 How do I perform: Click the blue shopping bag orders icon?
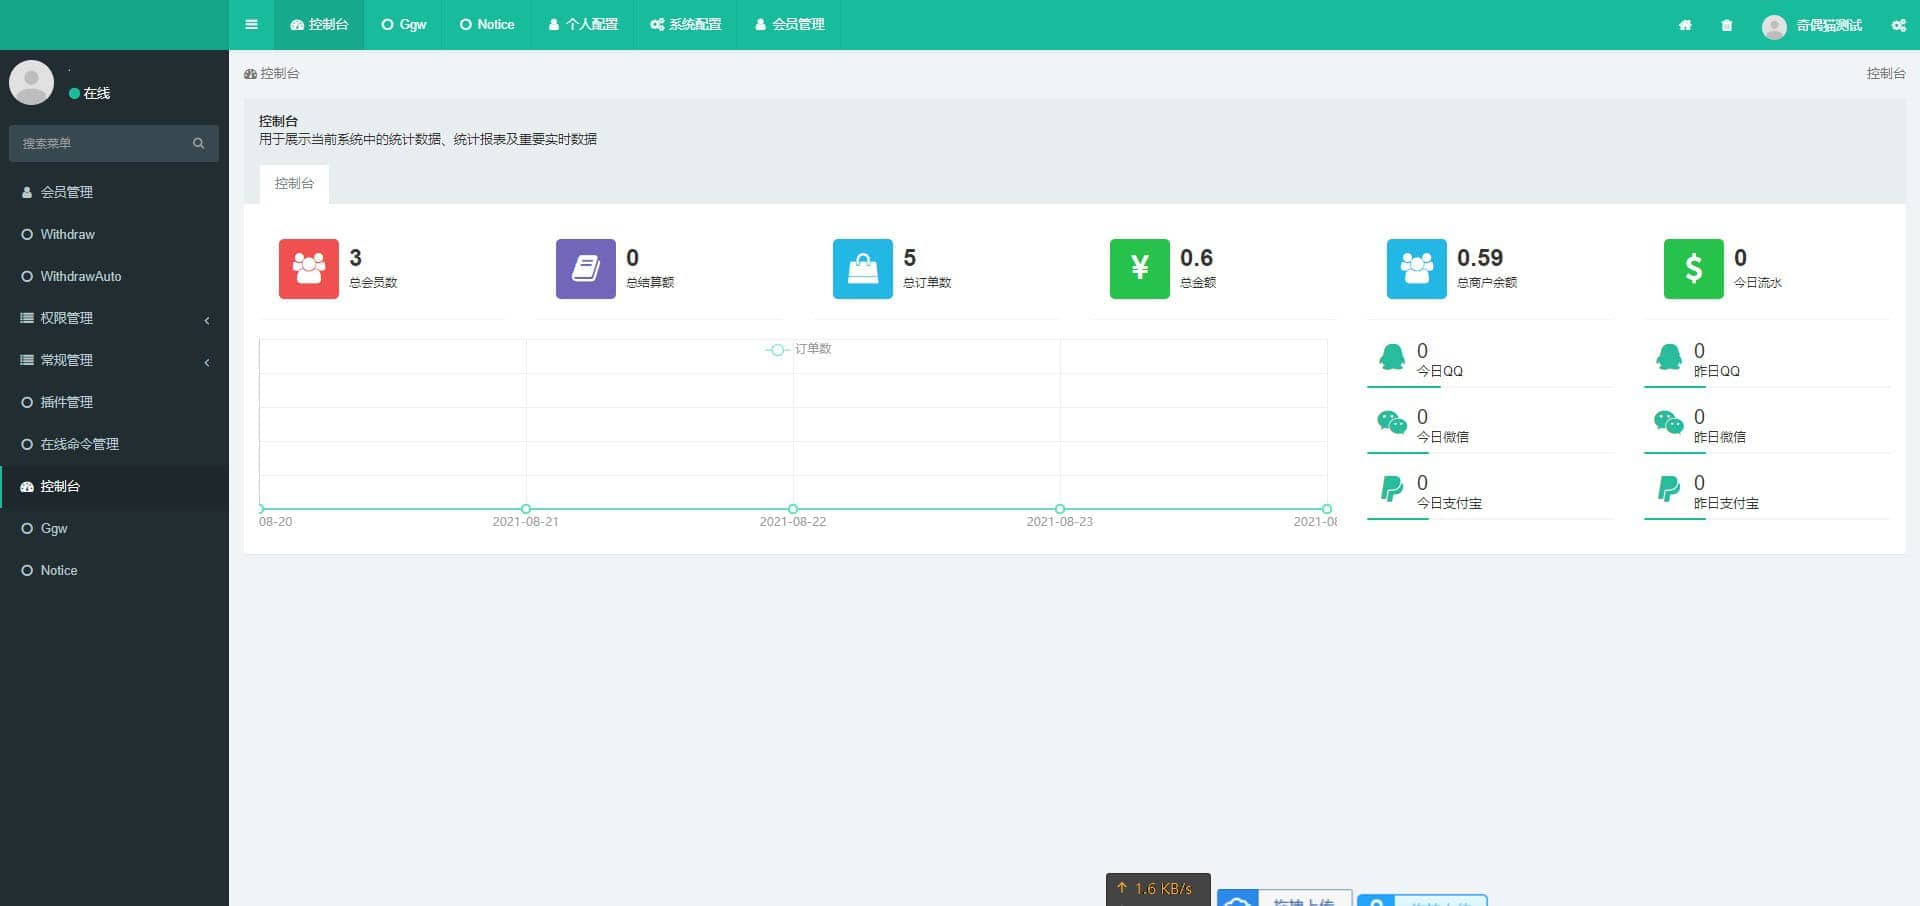pyautogui.click(x=862, y=268)
